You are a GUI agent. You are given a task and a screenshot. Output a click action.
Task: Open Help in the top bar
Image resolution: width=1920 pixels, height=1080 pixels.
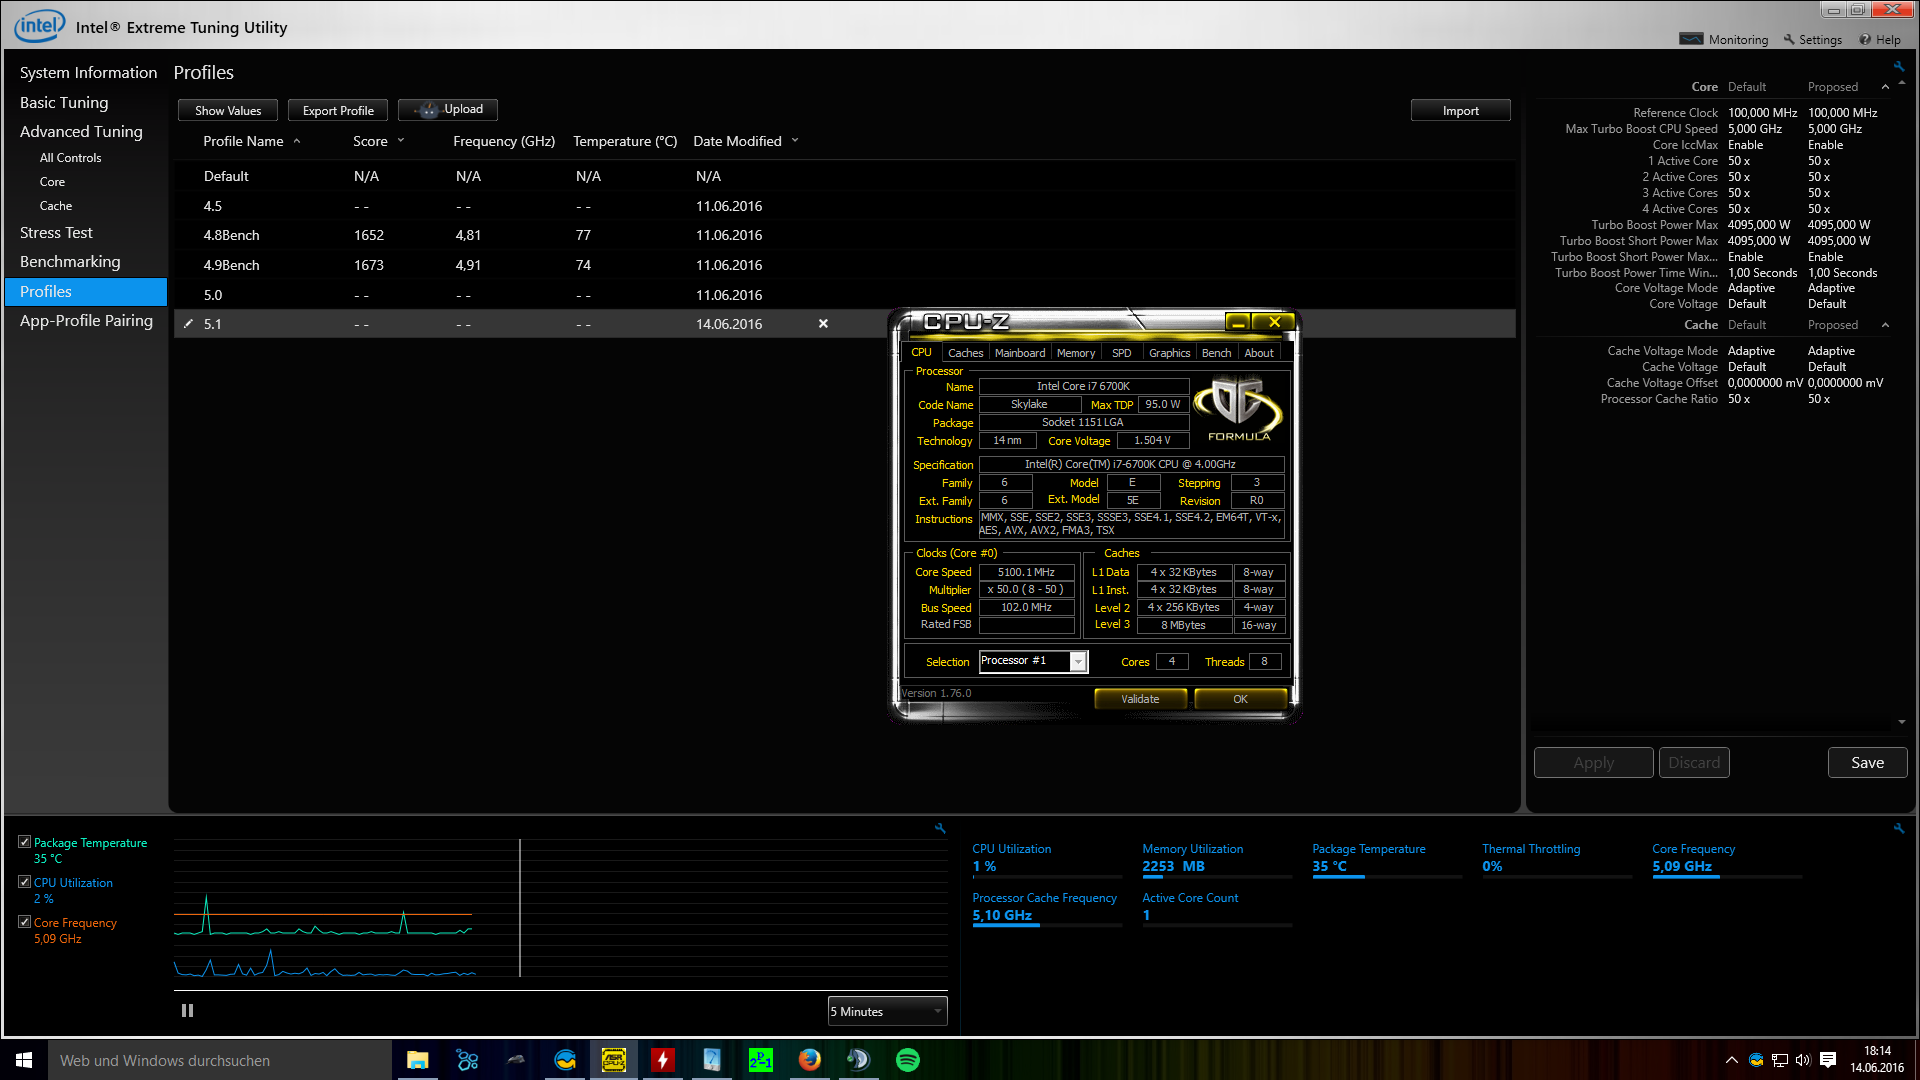click(x=1880, y=40)
